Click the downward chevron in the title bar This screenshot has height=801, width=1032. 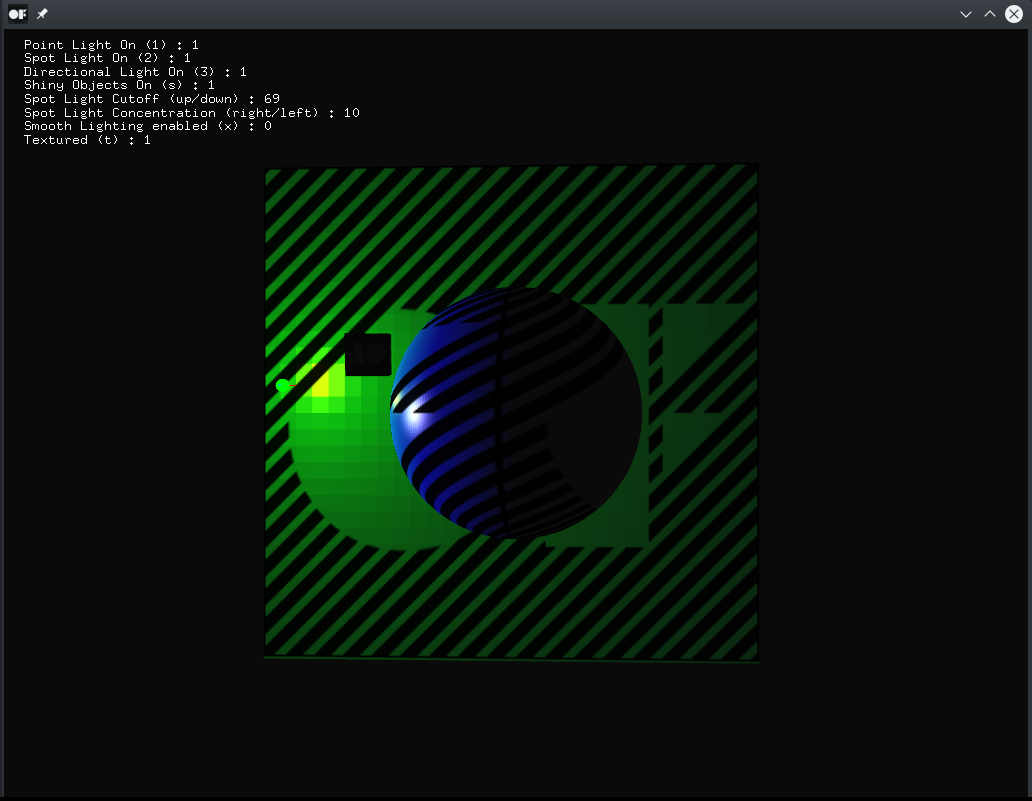tap(965, 14)
